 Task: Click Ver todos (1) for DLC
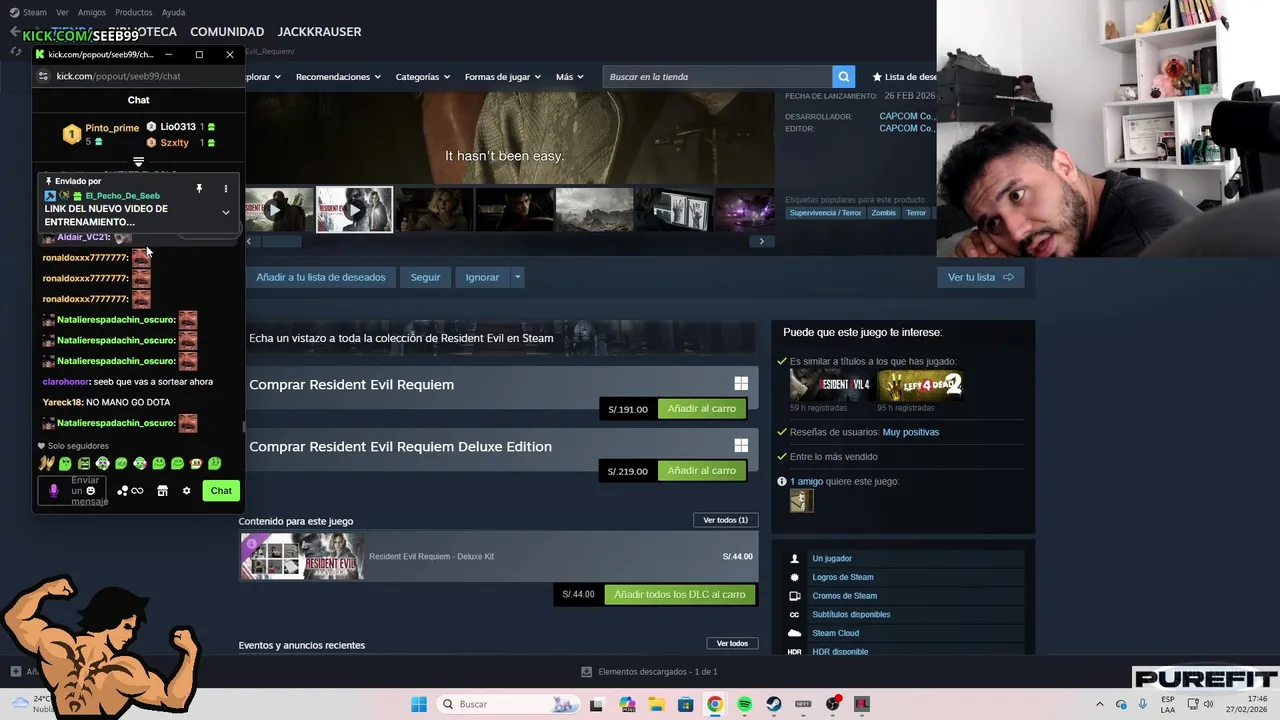click(725, 520)
